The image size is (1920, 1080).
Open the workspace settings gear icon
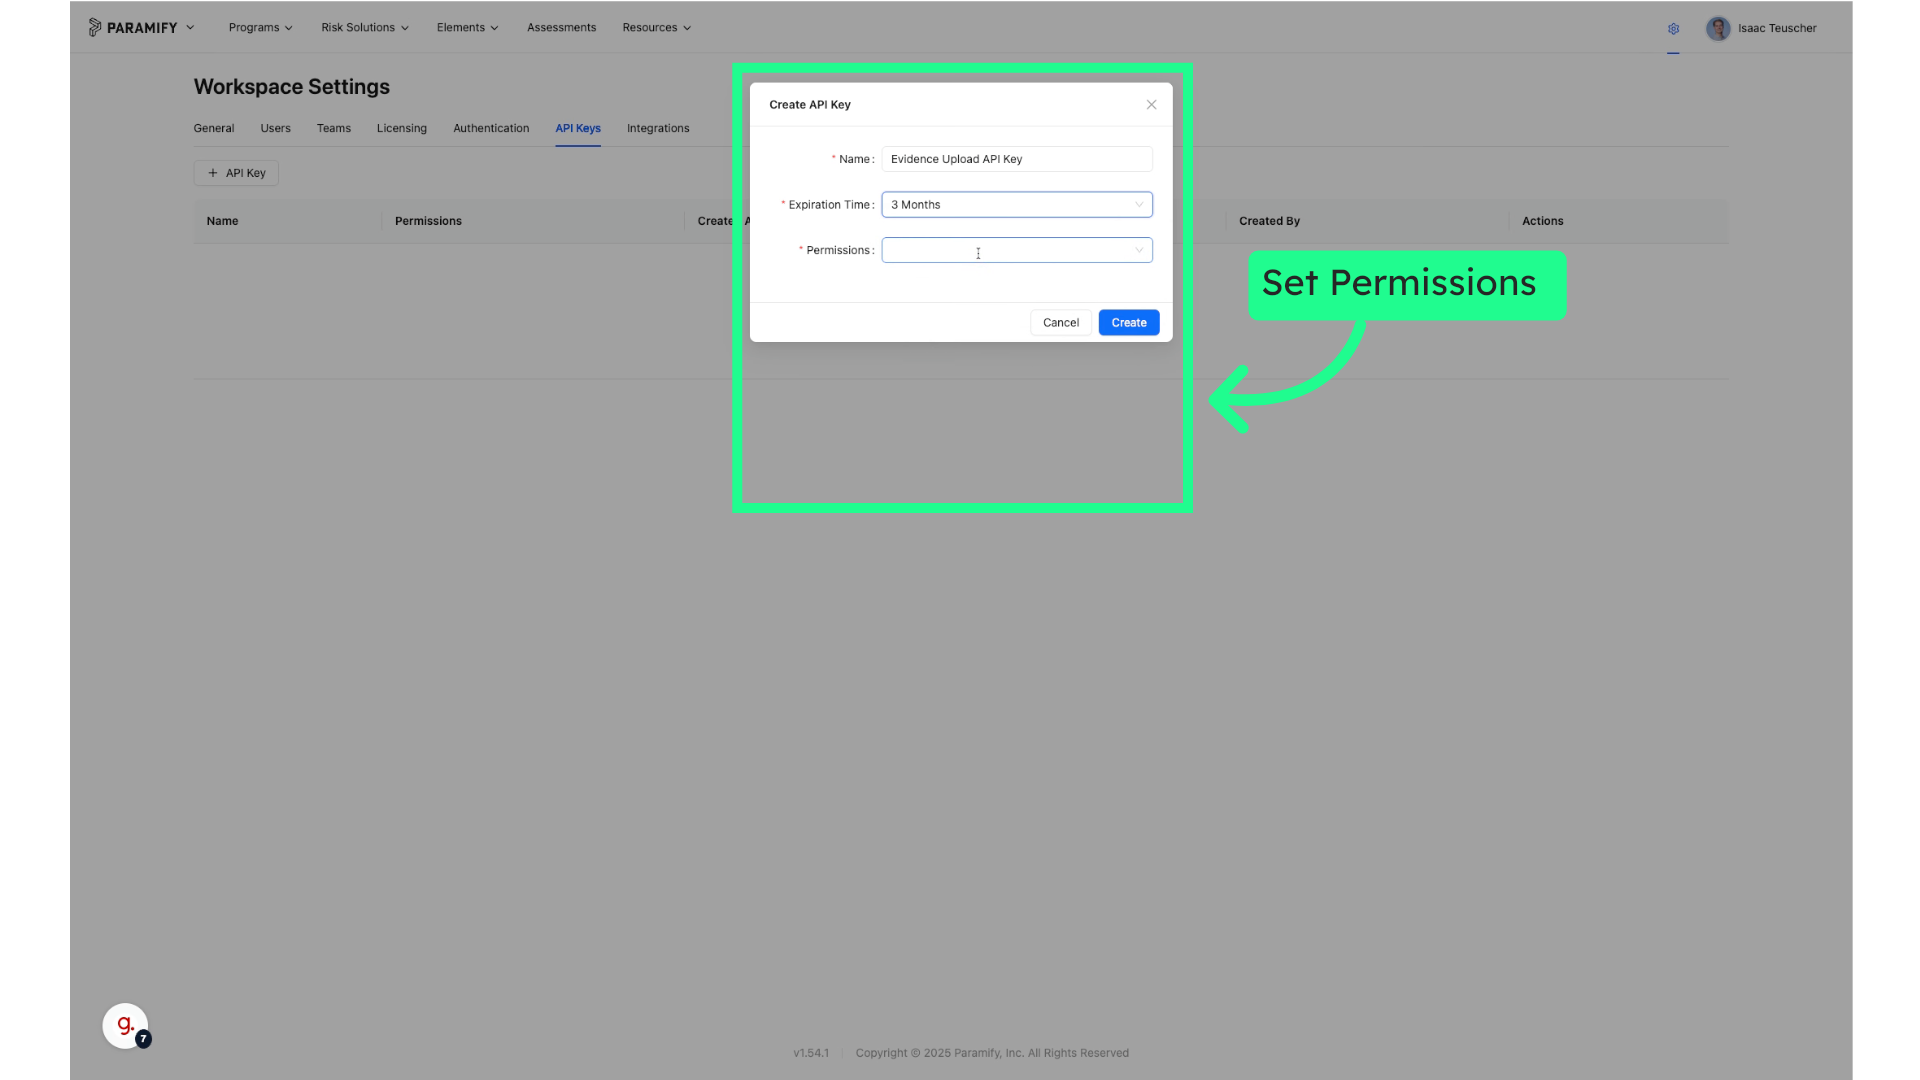(x=1673, y=29)
